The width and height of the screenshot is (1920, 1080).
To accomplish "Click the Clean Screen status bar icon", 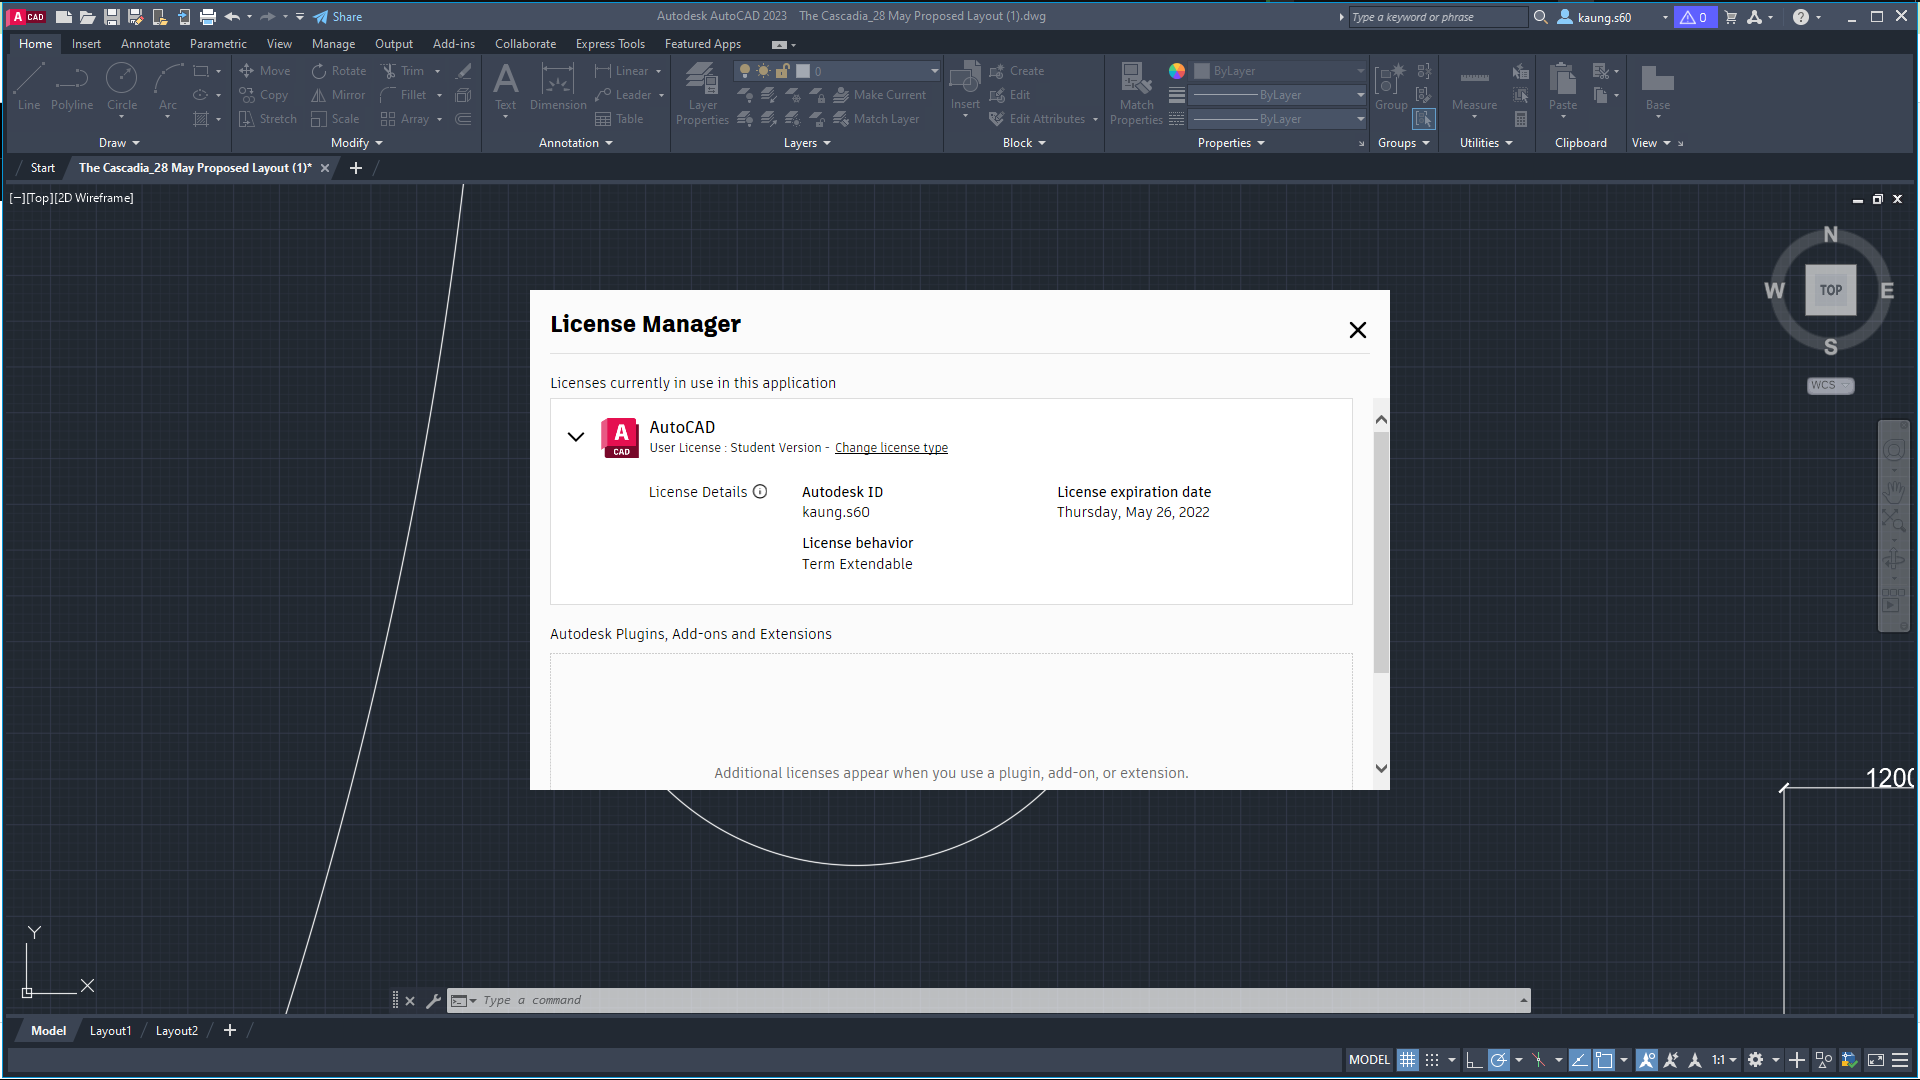I will click(x=1876, y=1060).
